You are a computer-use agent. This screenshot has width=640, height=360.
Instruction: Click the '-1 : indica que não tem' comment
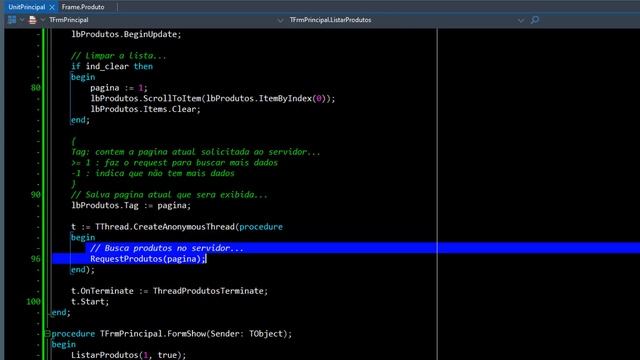point(153,173)
